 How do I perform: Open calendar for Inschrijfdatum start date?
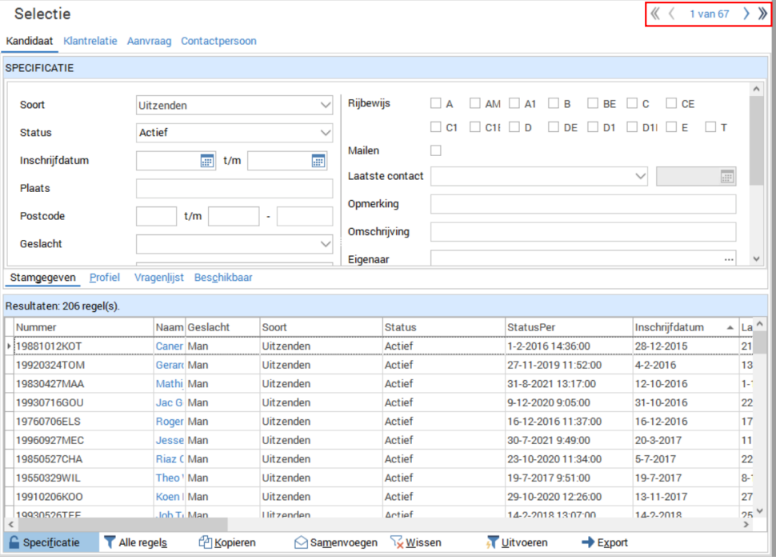pos(207,160)
